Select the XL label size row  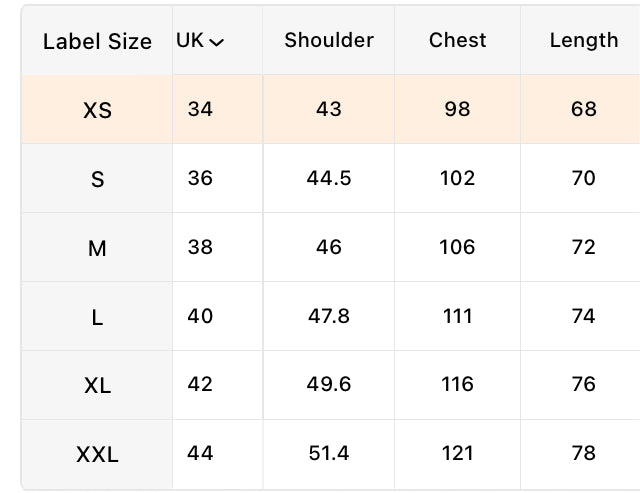[331, 385]
